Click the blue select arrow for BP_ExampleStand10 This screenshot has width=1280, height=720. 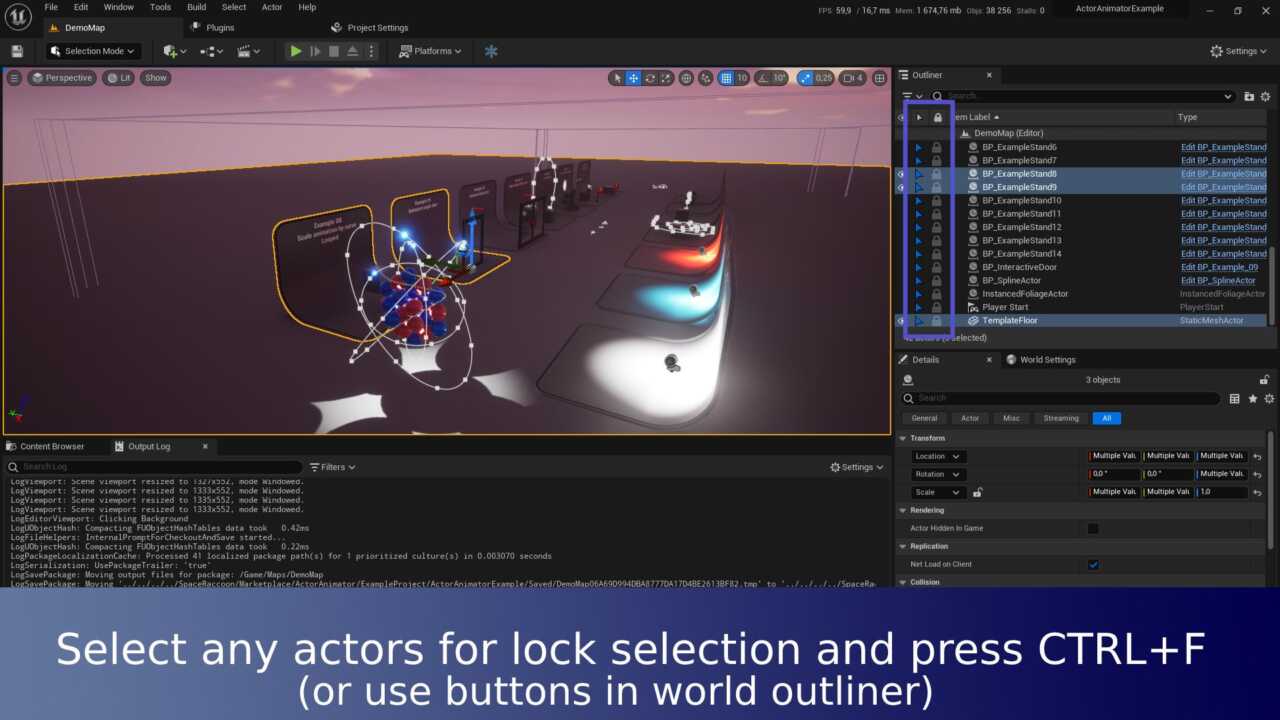tap(919, 200)
